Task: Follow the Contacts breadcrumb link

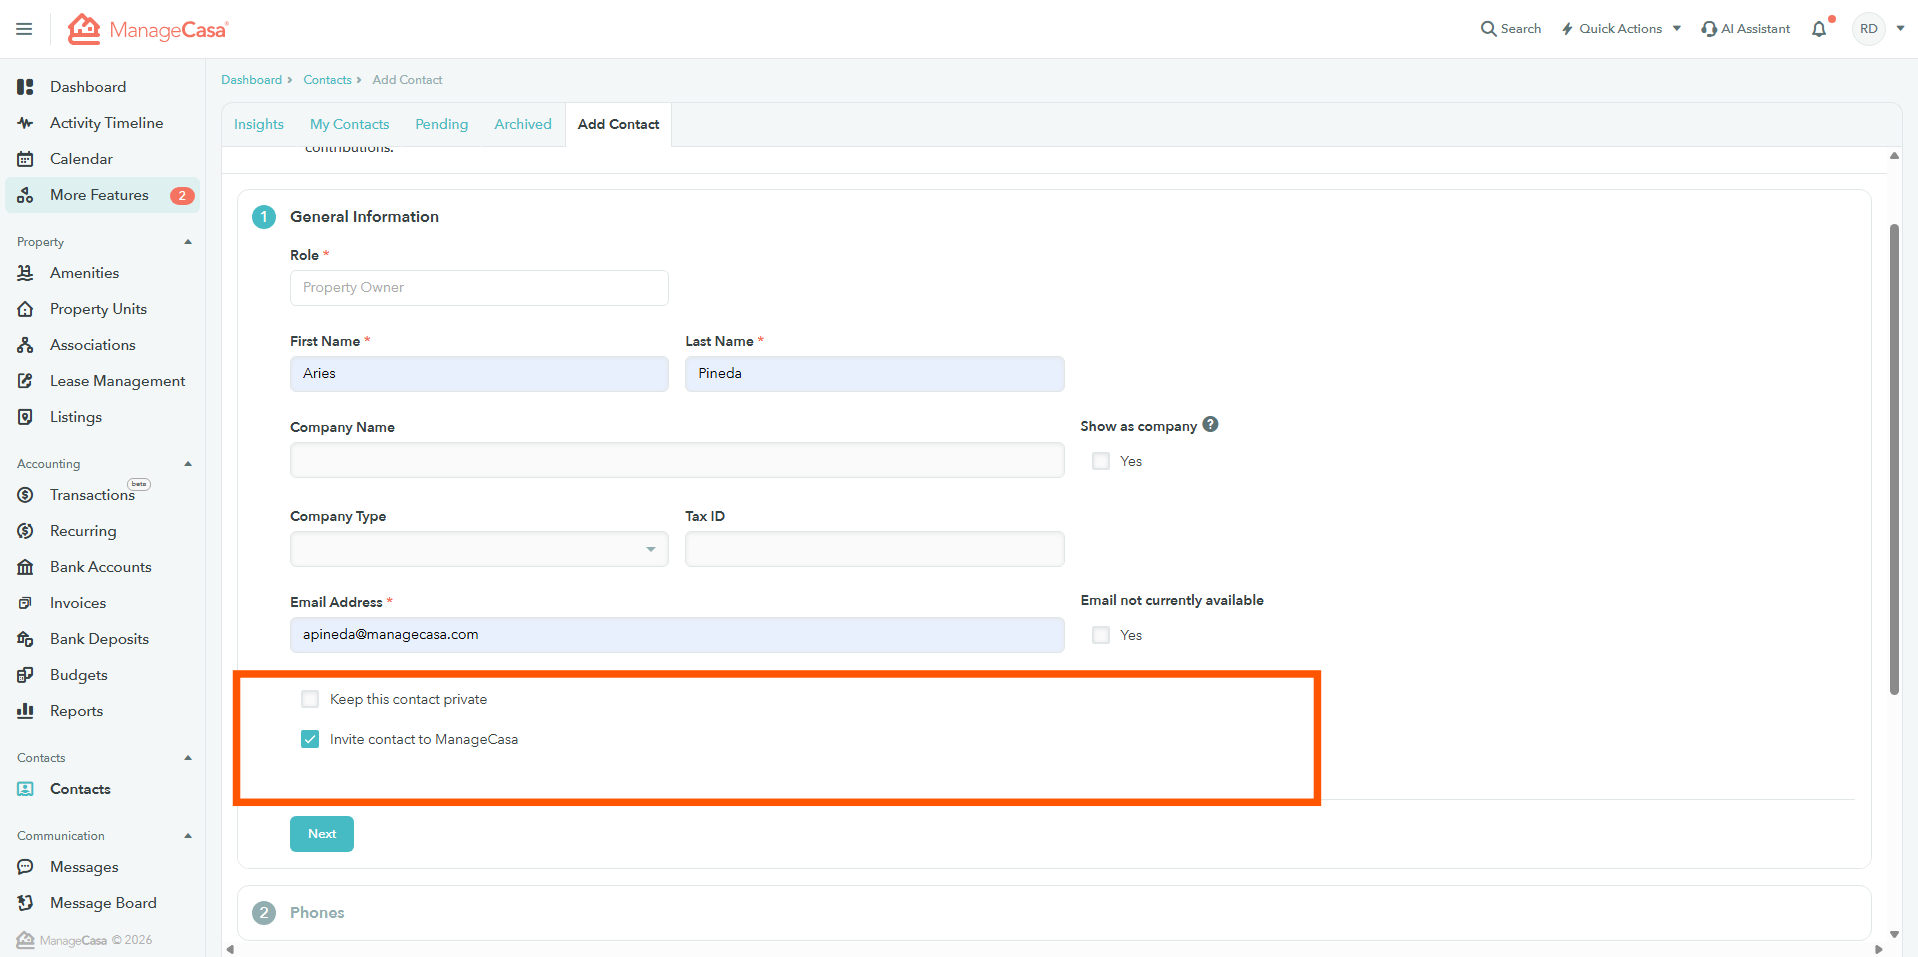Action: pyautogui.click(x=327, y=80)
